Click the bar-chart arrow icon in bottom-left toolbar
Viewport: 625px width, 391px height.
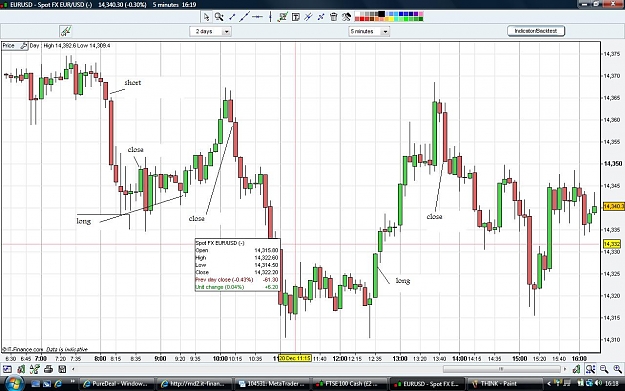click(21, 369)
